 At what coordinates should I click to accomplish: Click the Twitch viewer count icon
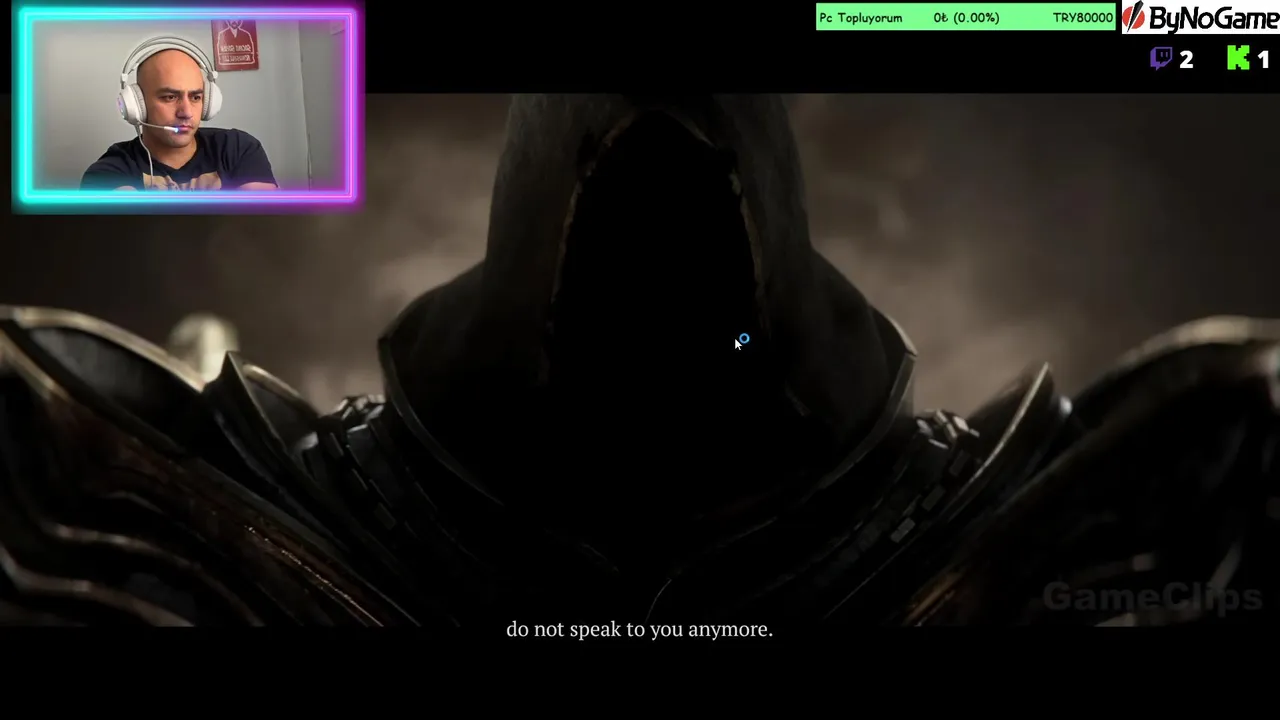1160,59
